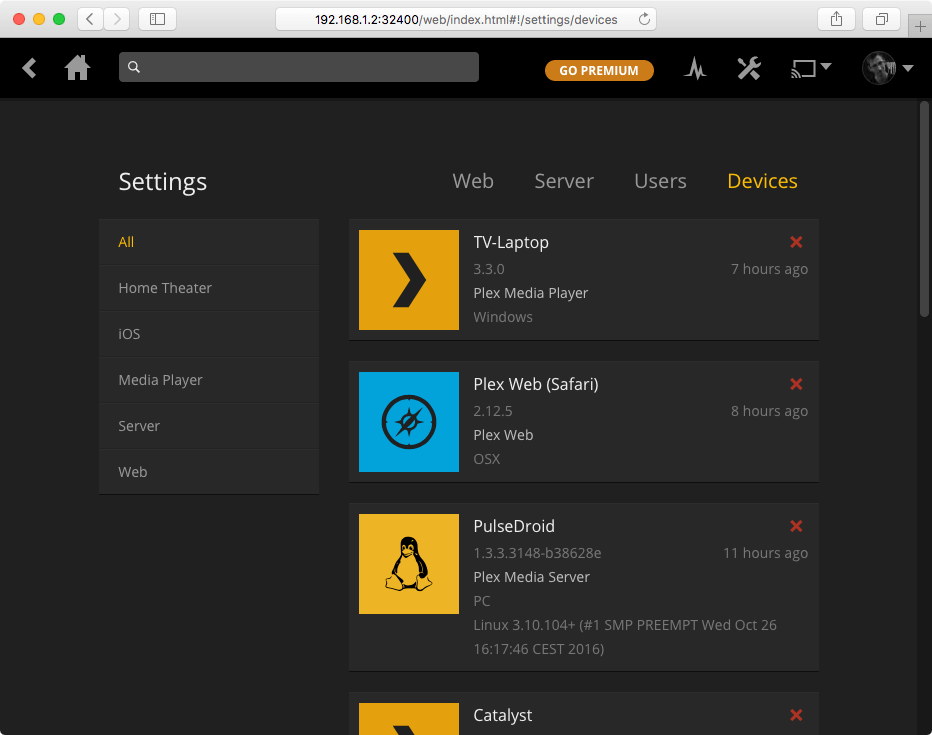The image size is (932, 735).
Task: Toggle Safari's sidebar button
Action: [x=157, y=19]
